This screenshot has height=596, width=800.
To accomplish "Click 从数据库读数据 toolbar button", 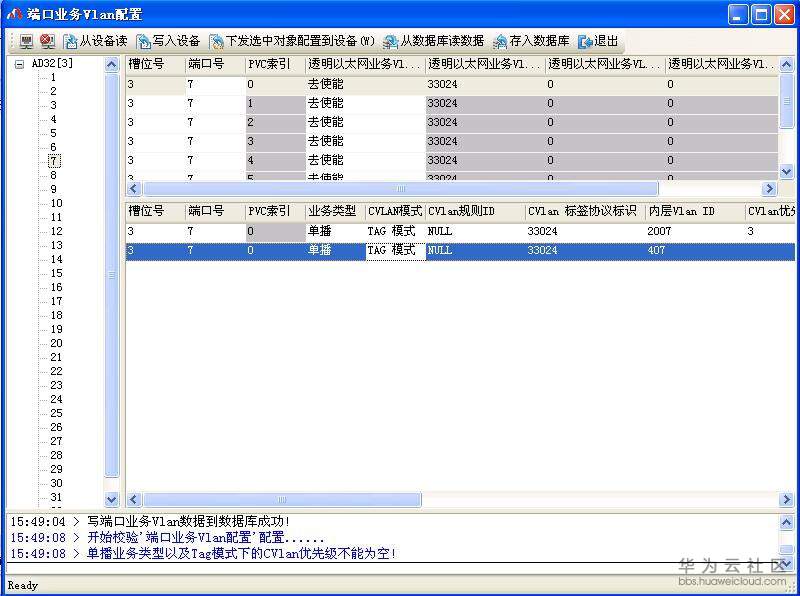I will click(x=434, y=41).
